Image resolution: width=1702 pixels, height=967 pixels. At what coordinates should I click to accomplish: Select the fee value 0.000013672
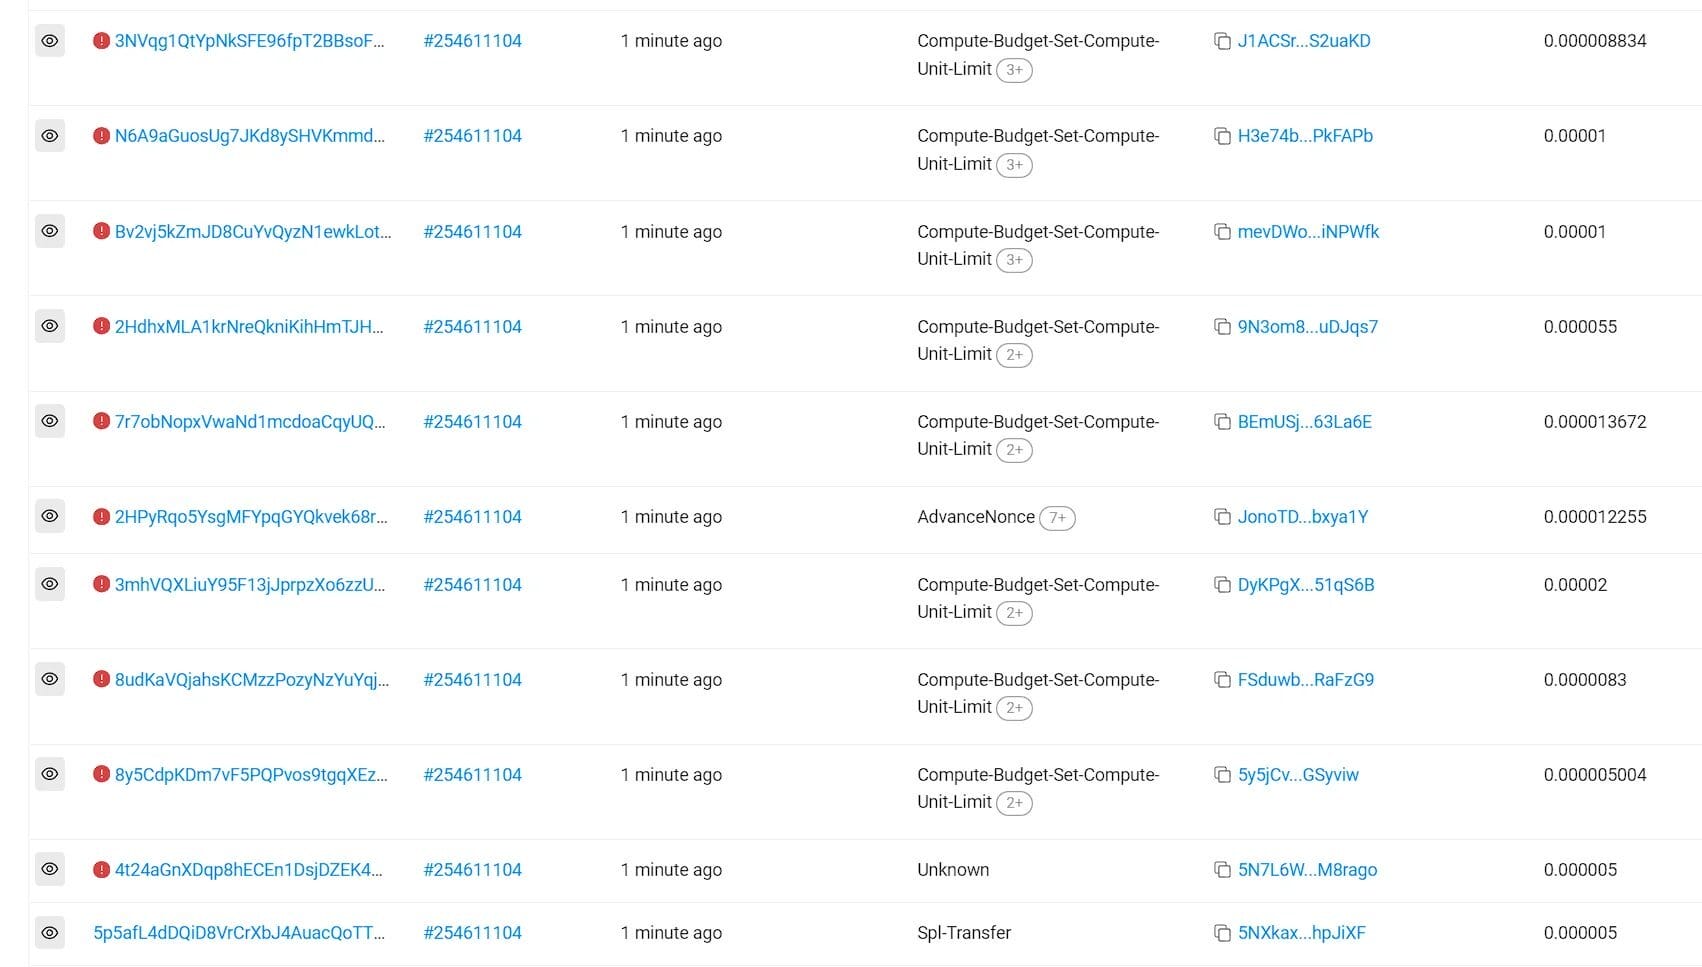tap(1595, 421)
